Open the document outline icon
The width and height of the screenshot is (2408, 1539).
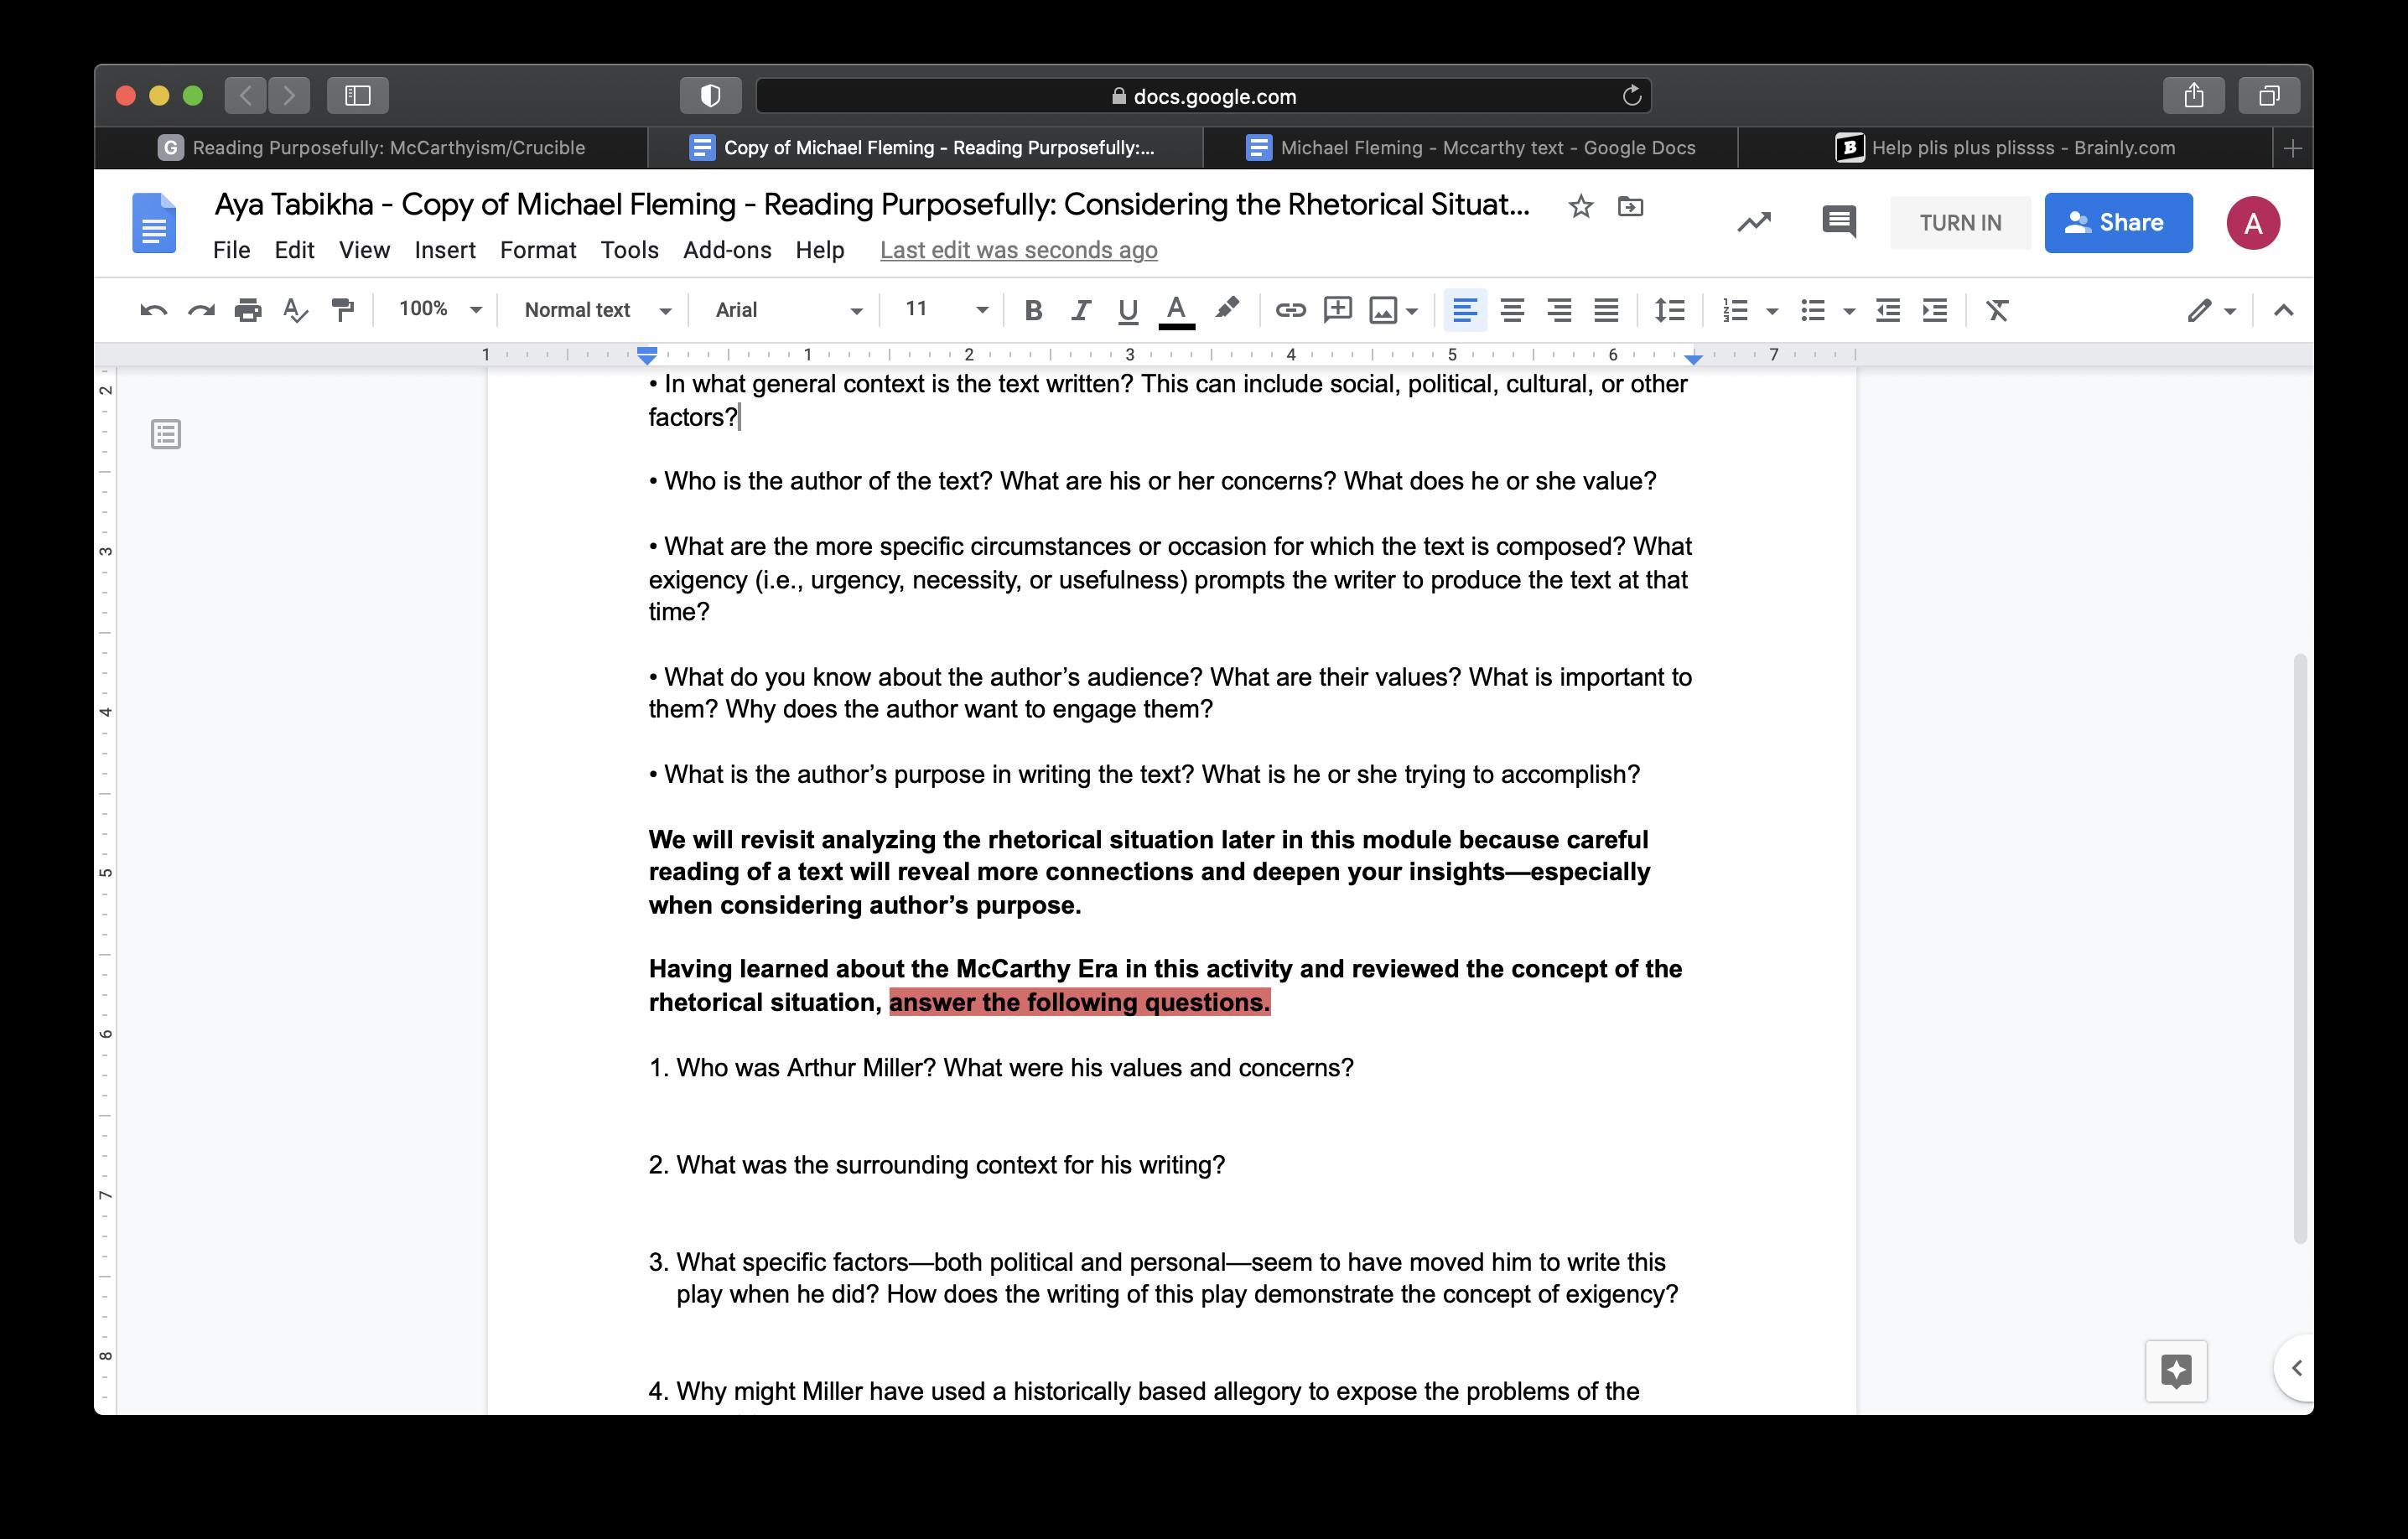click(166, 435)
